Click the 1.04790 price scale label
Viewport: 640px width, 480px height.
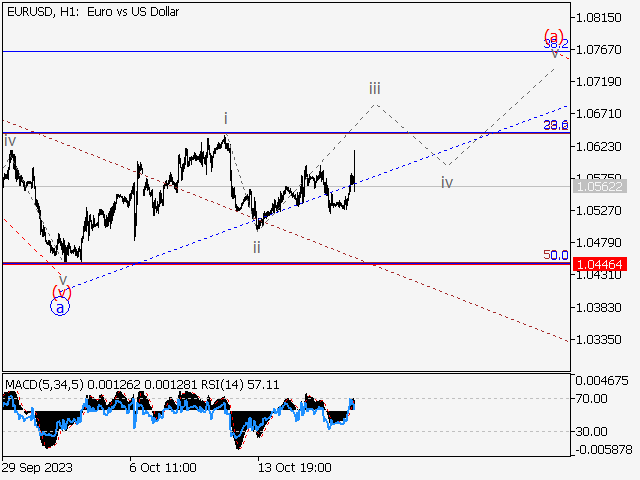(598, 243)
